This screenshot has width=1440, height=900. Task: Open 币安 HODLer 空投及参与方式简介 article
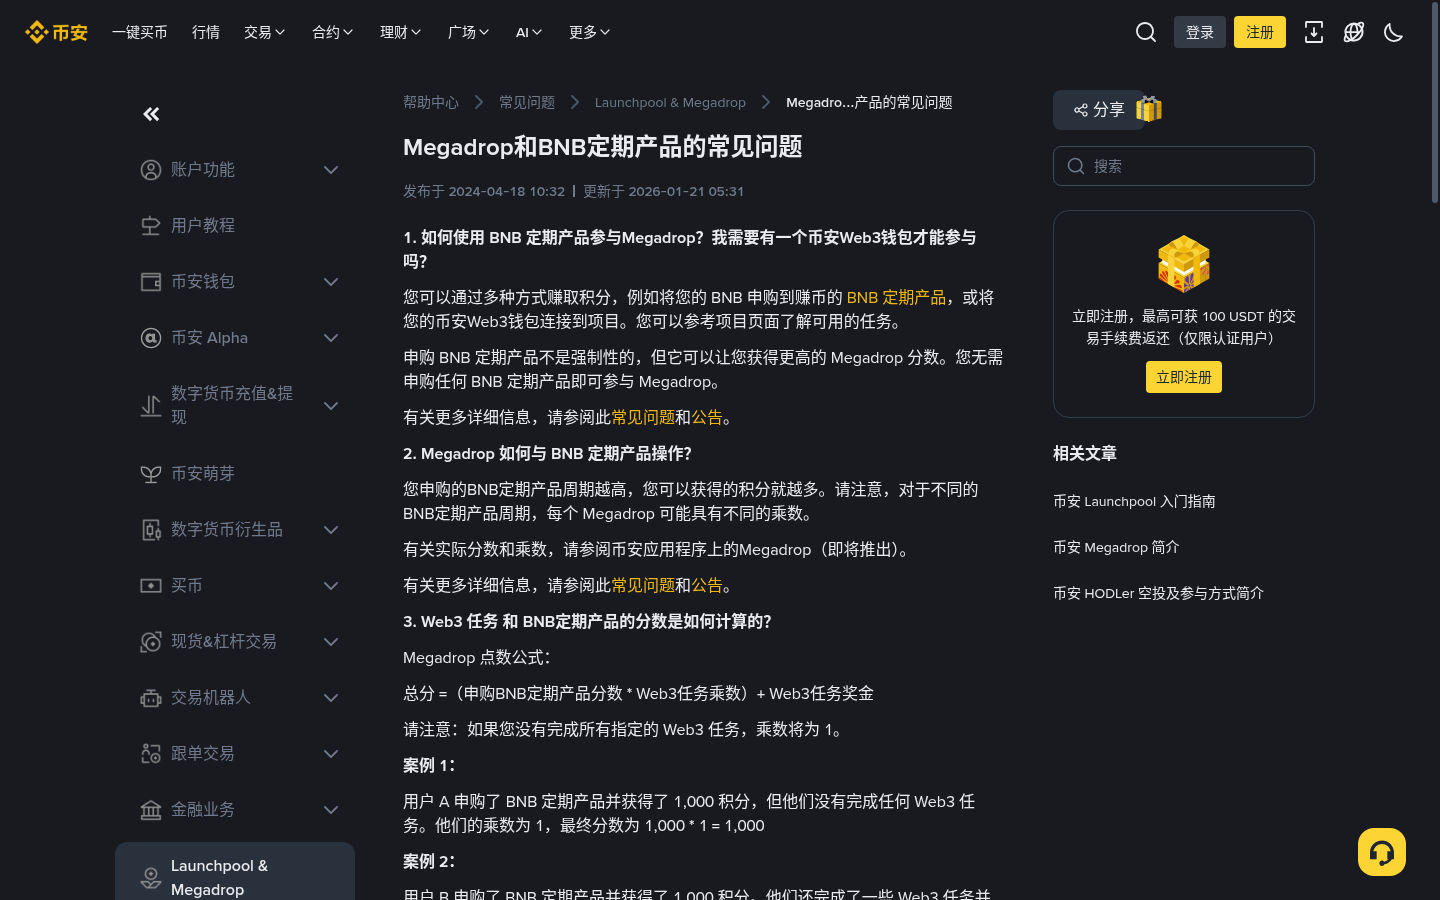coord(1158,594)
